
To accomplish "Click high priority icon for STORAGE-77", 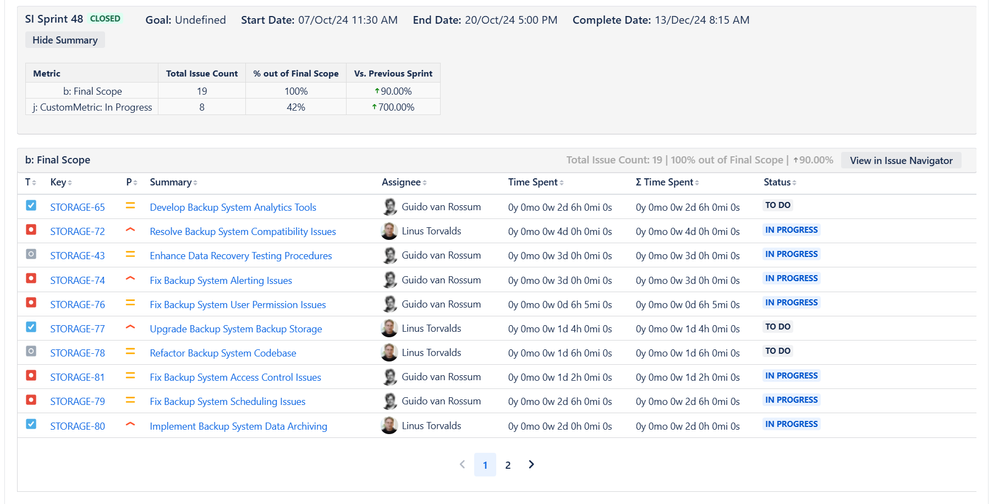I will (x=131, y=328).
